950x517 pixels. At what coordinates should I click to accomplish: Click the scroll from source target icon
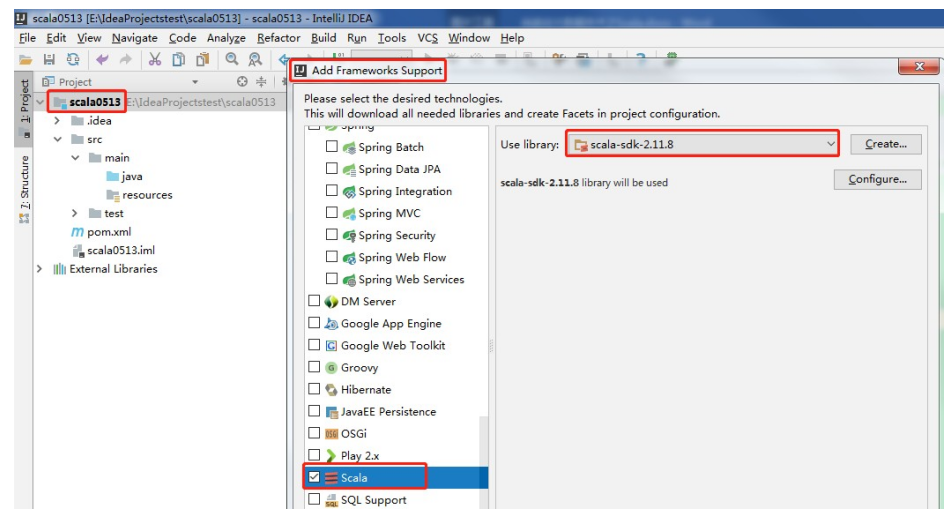click(x=242, y=81)
